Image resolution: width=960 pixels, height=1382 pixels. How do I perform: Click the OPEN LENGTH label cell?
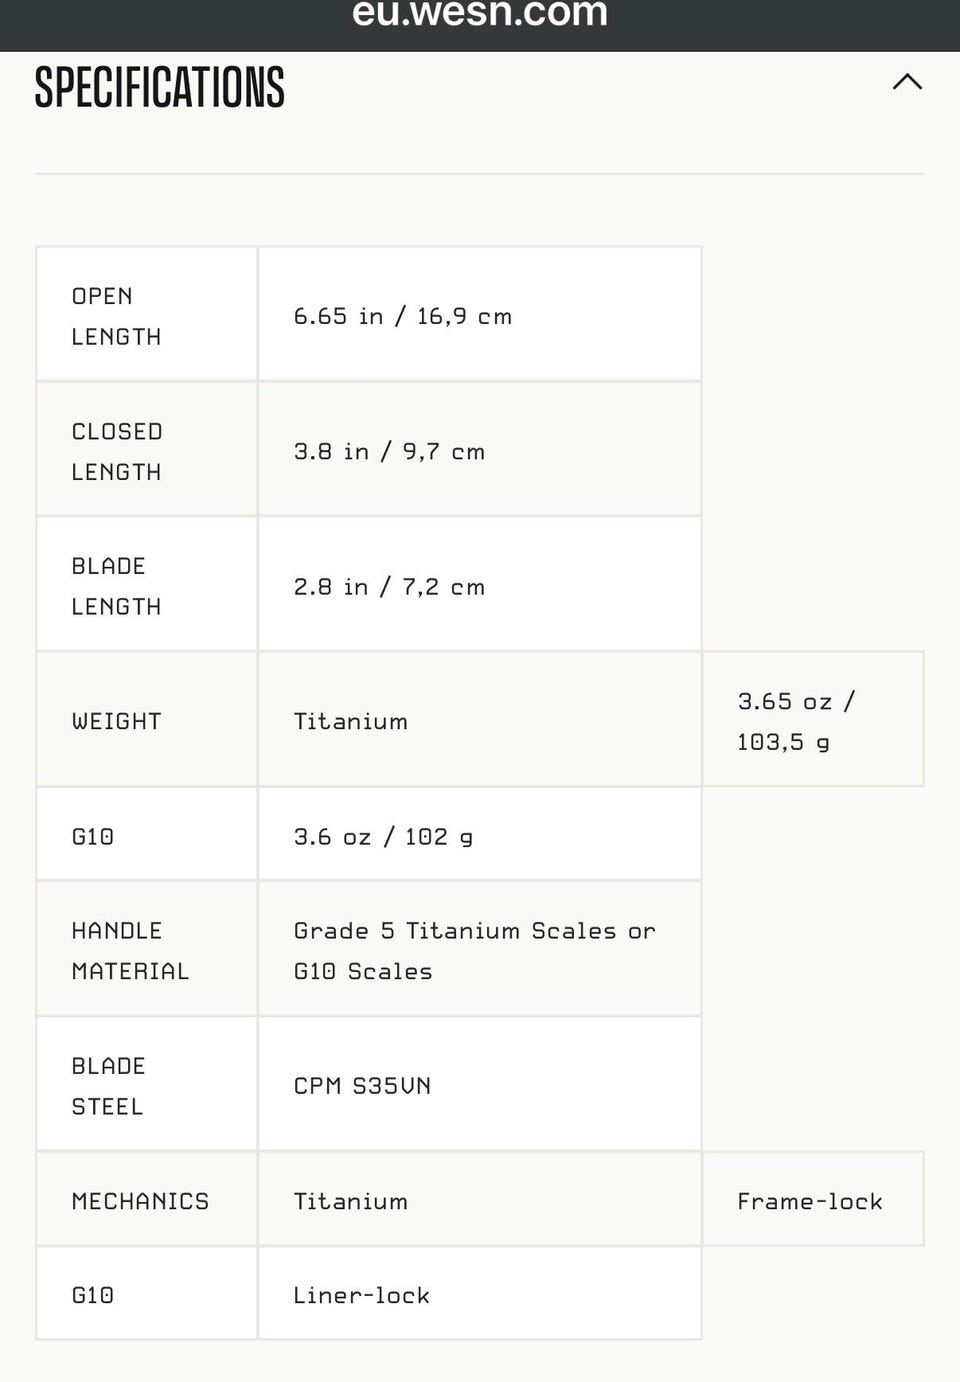pos(147,314)
